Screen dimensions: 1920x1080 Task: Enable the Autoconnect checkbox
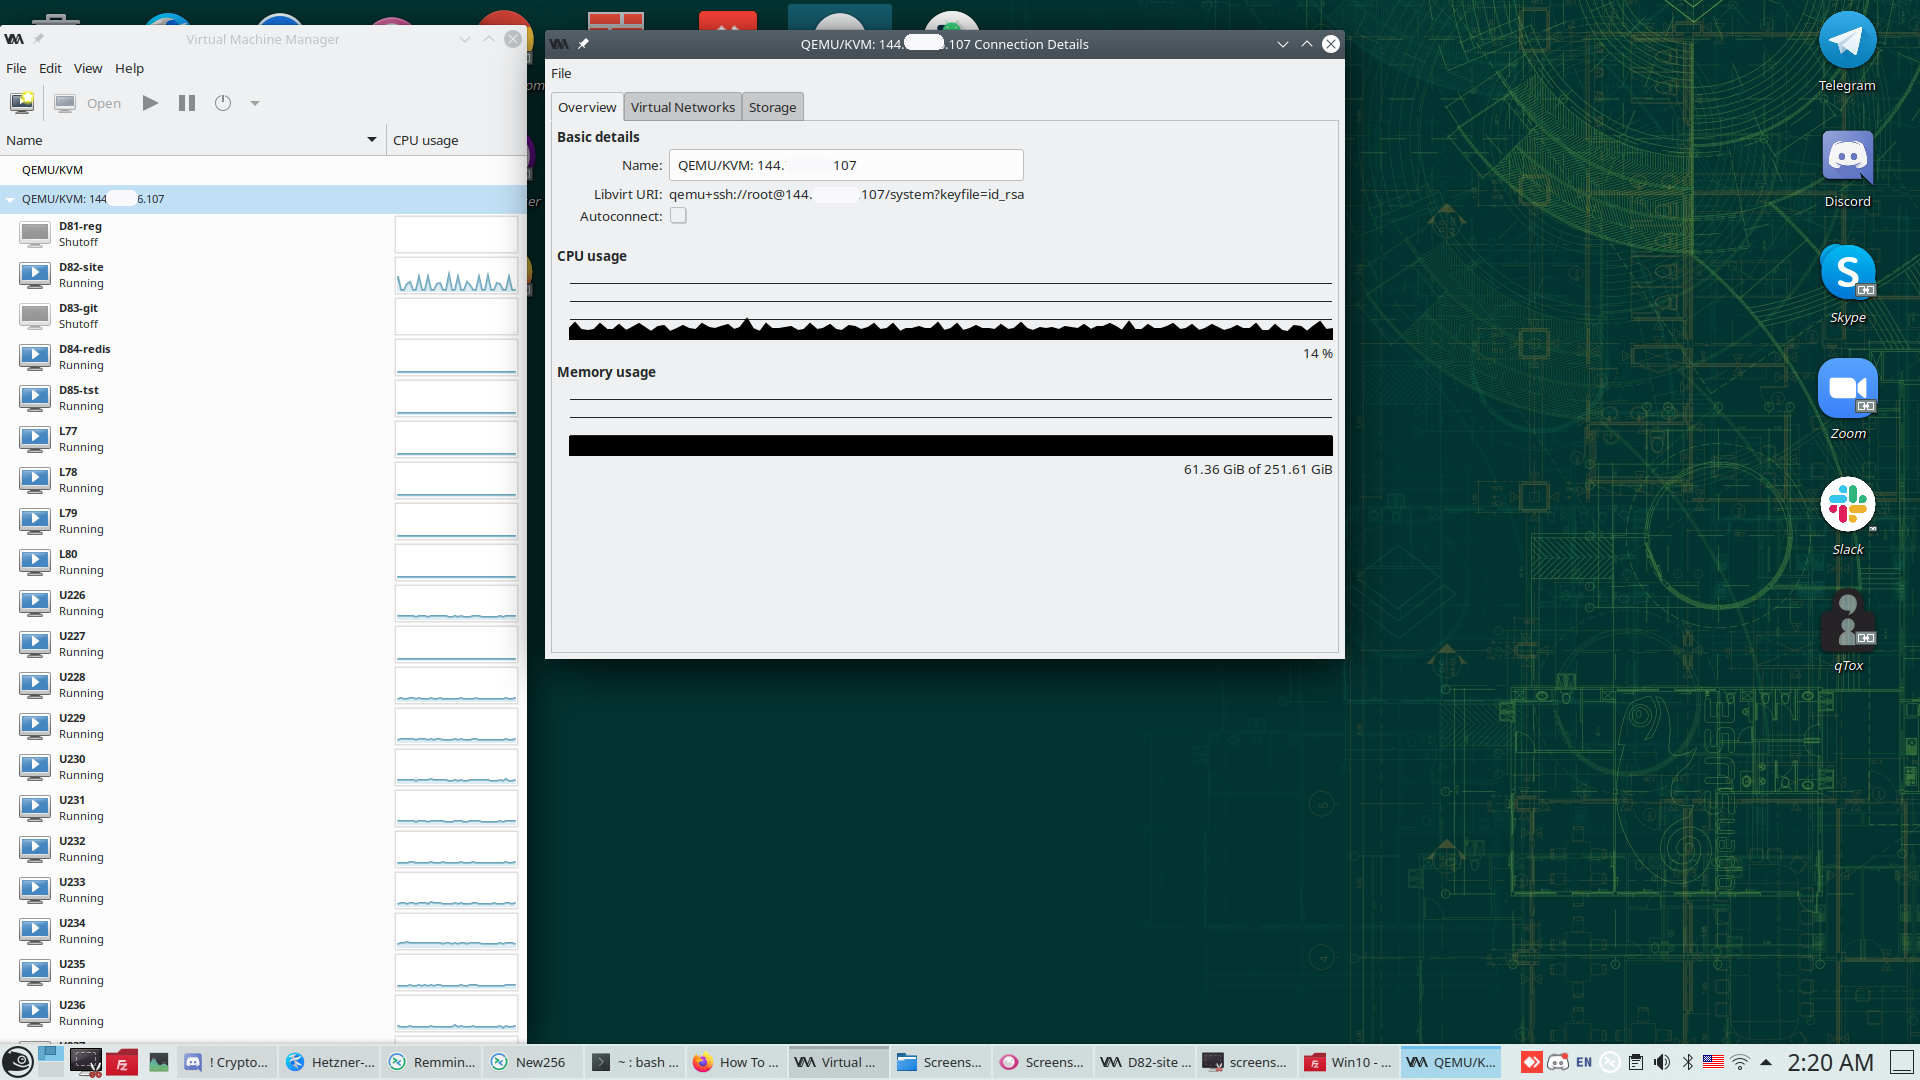click(678, 216)
